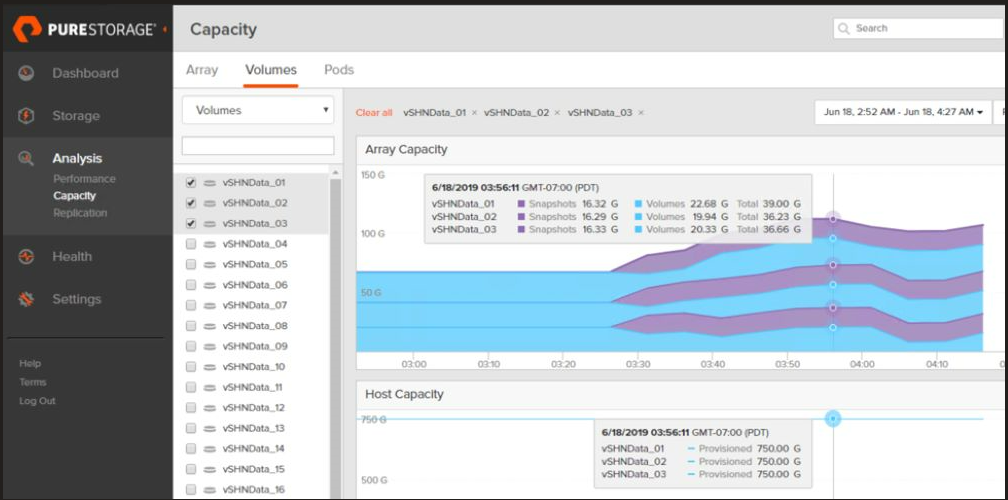Check the vSHNData_11 checkbox
Screen dimensions: 1008x500
click(191, 388)
